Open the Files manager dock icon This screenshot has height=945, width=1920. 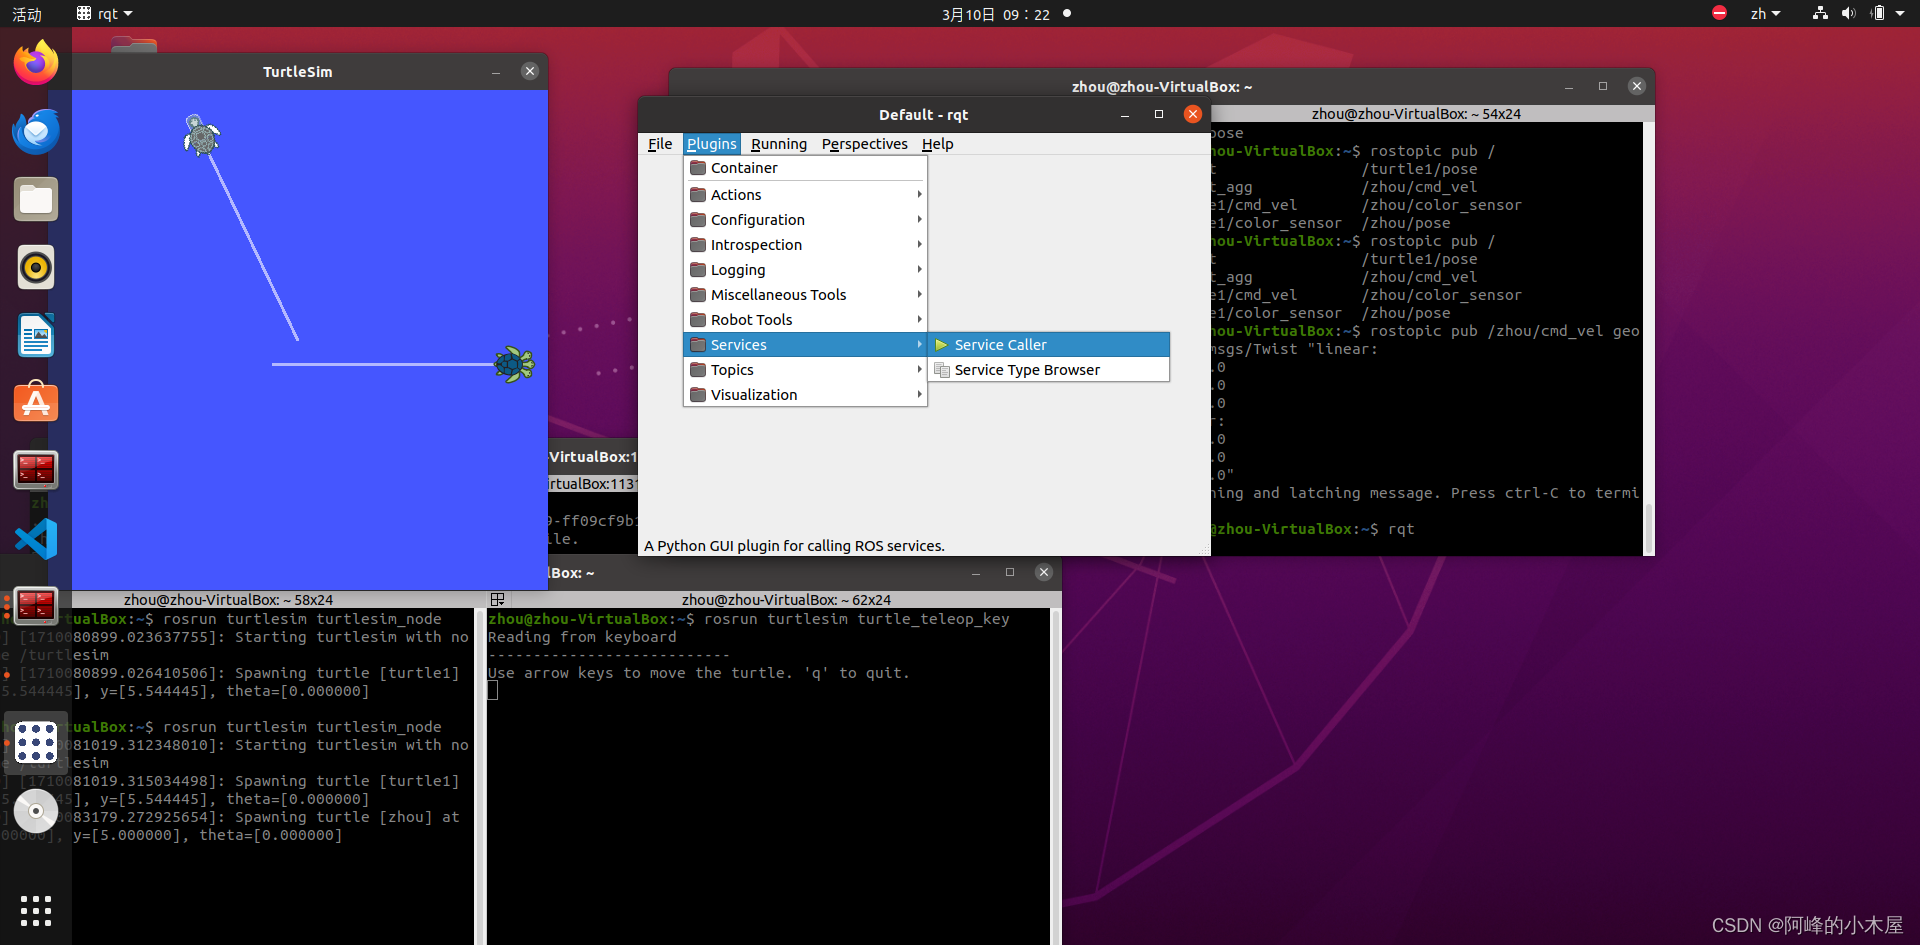[36, 199]
